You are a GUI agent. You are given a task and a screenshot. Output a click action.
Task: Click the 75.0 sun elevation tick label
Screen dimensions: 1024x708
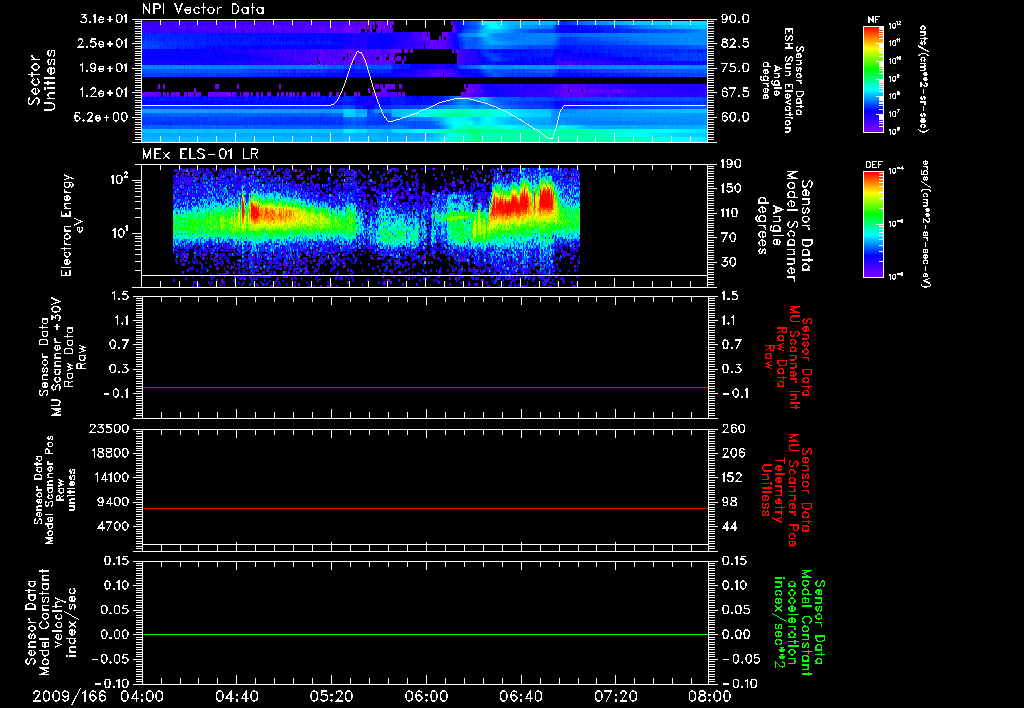pos(735,68)
